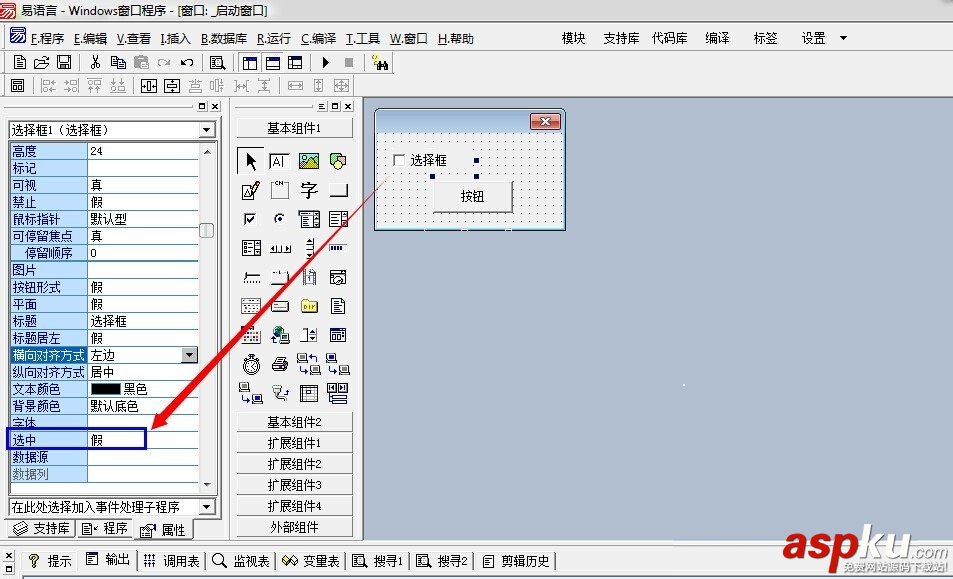
Task: Click the Save floppy-disk icon
Action: click(x=64, y=62)
